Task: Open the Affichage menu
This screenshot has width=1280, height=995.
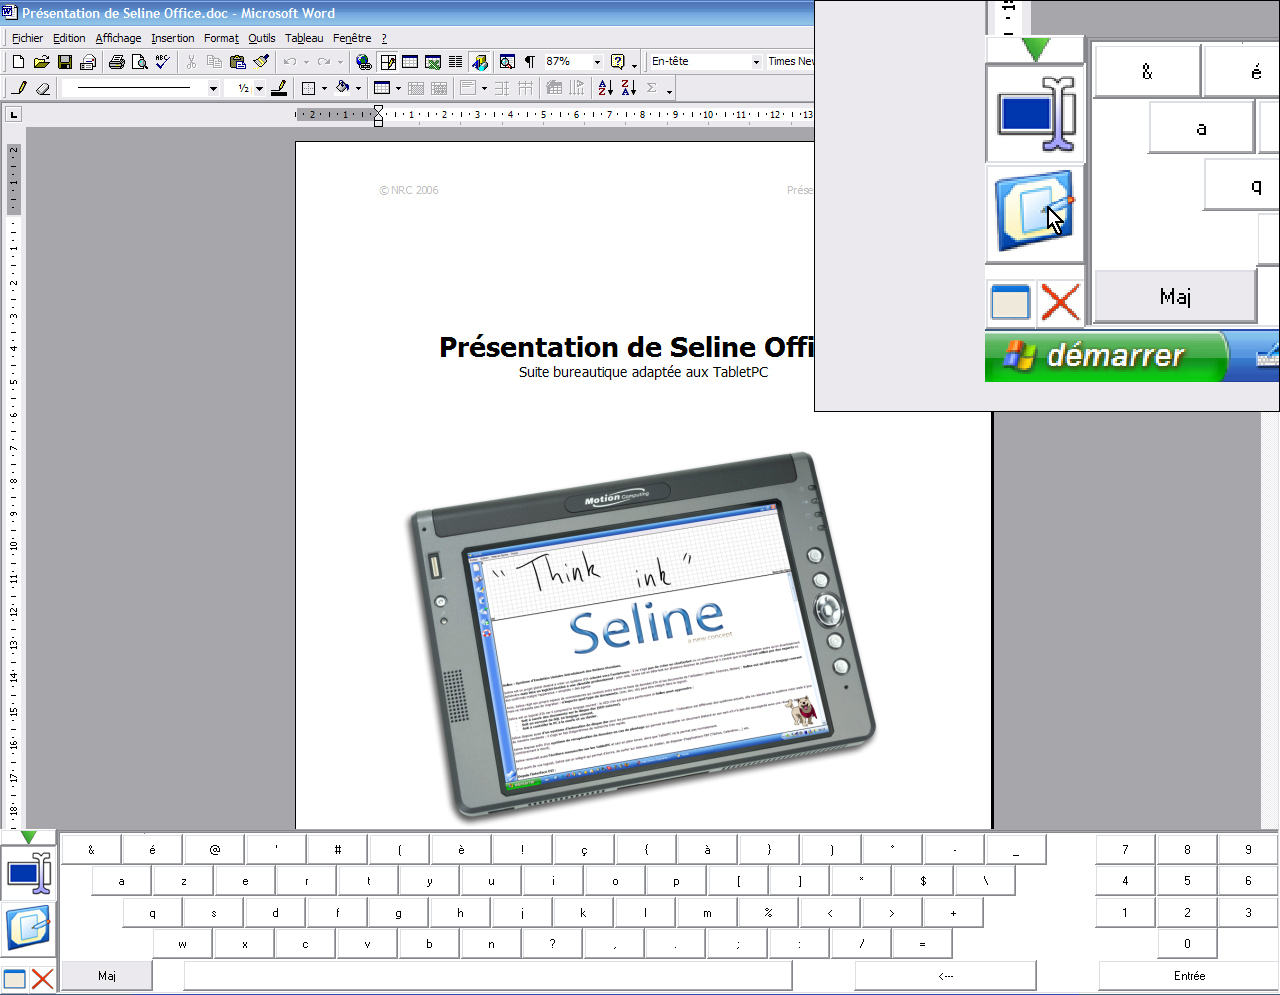Action: point(118,38)
